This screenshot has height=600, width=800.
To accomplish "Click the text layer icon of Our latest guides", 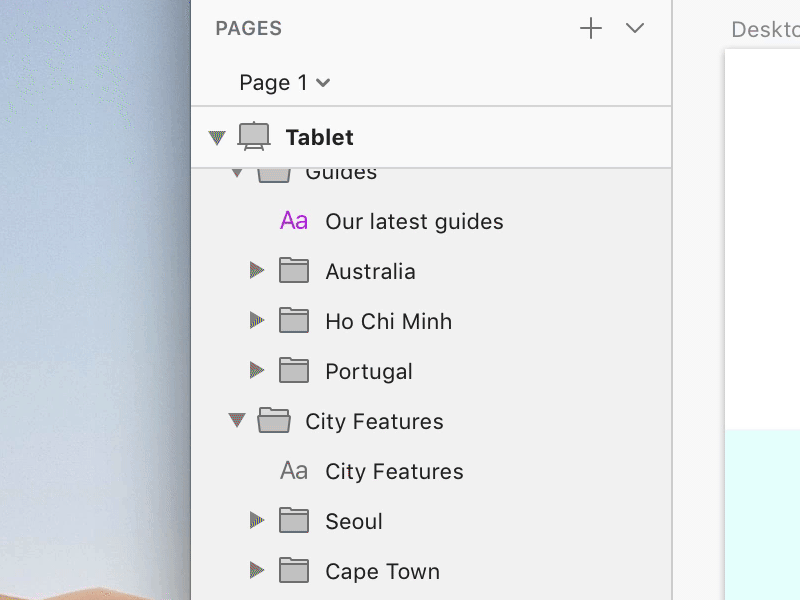I will 294,221.
